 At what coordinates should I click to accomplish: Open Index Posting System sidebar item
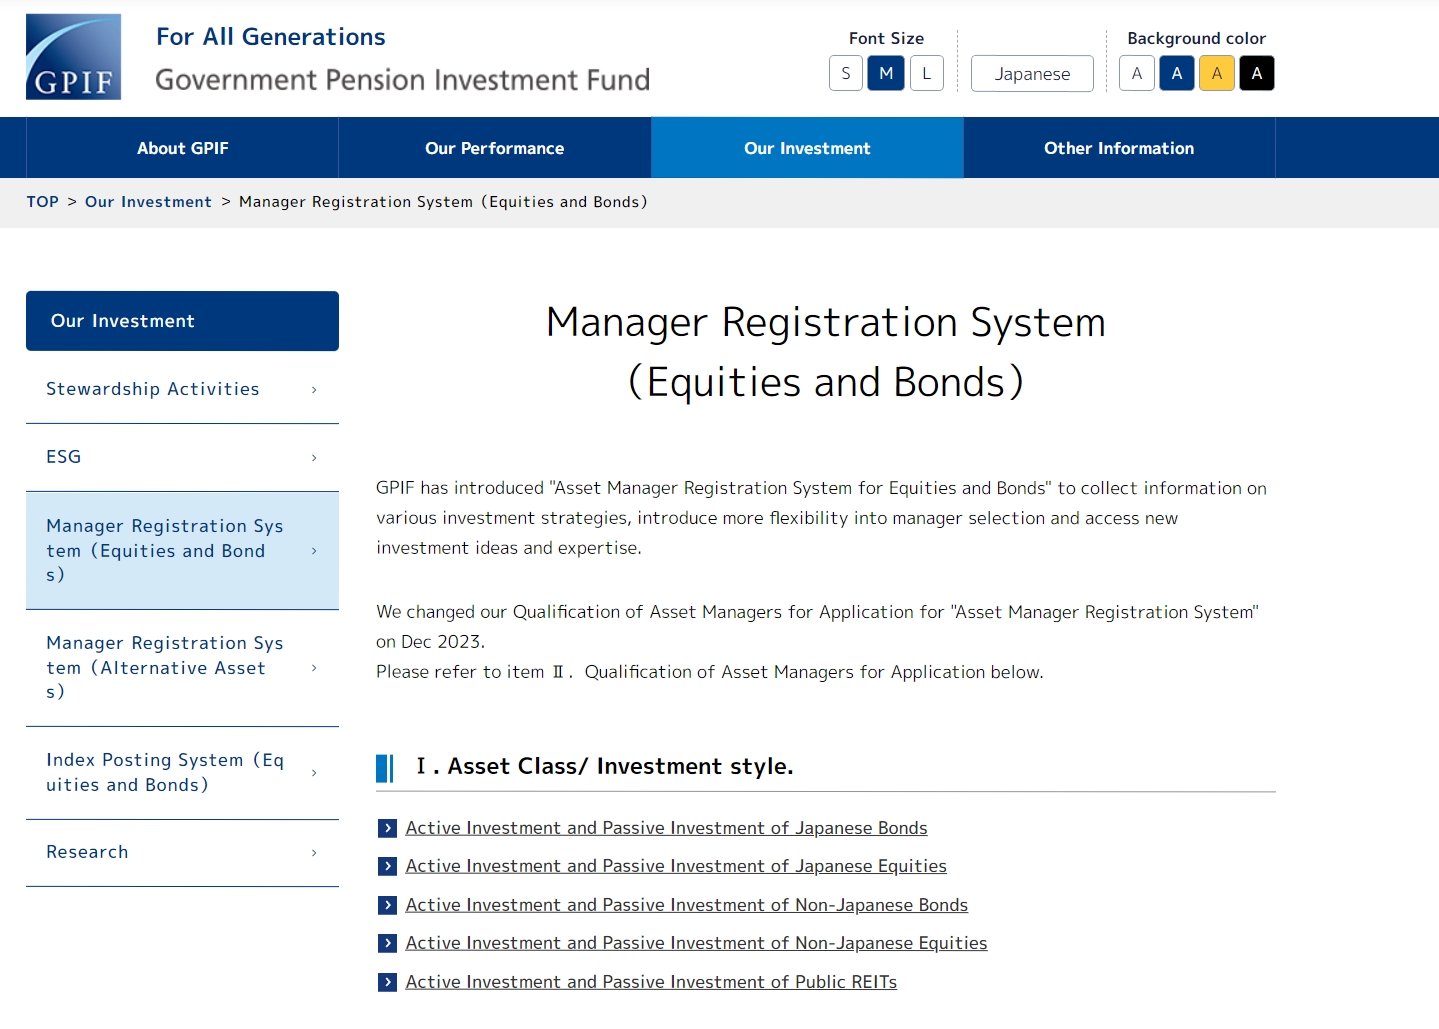182,772
